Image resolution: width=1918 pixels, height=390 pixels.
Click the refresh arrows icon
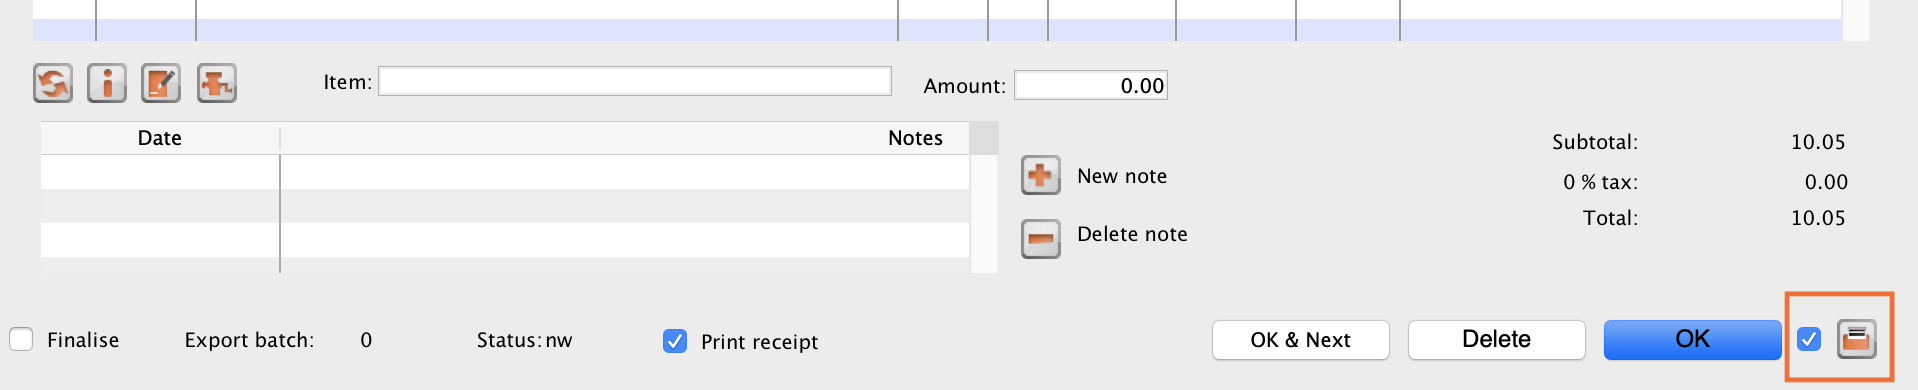point(53,83)
